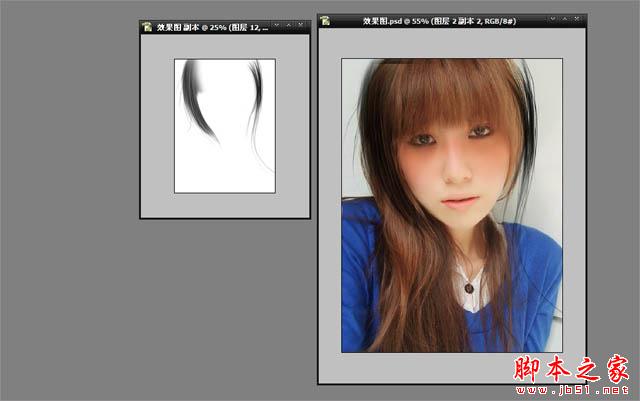This screenshot has height=401, width=640.
Task: Maximize the 效果图.psd document window
Action: pos(565,19)
